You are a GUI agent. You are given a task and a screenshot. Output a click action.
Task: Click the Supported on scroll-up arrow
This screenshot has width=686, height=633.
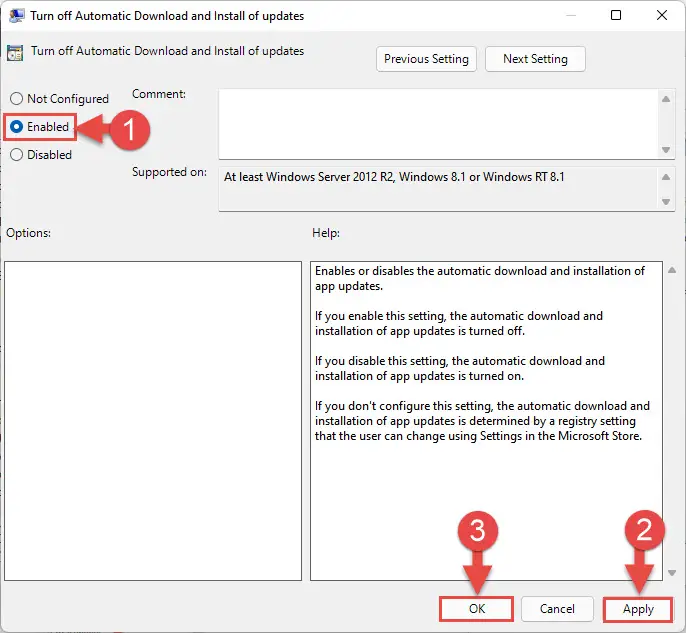(x=666, y=177)
